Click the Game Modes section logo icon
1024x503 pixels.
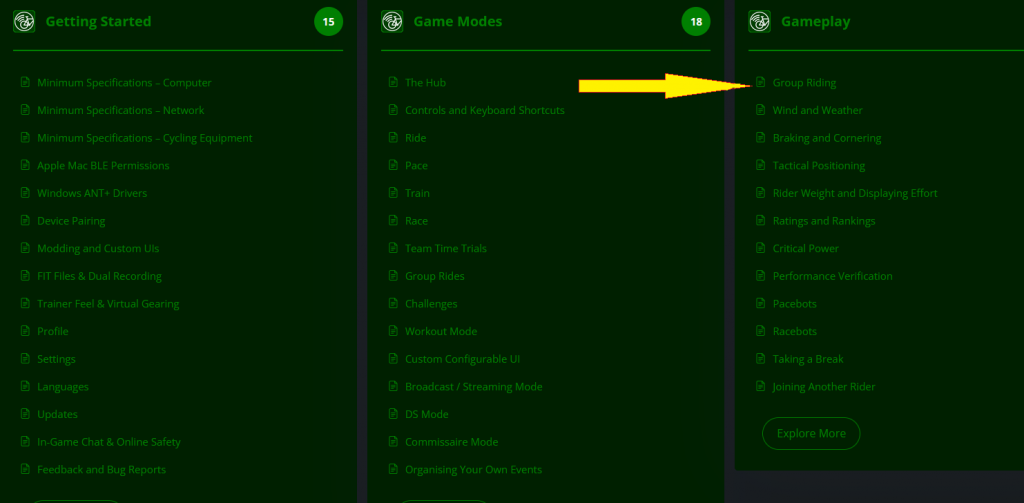coord(393,21)
